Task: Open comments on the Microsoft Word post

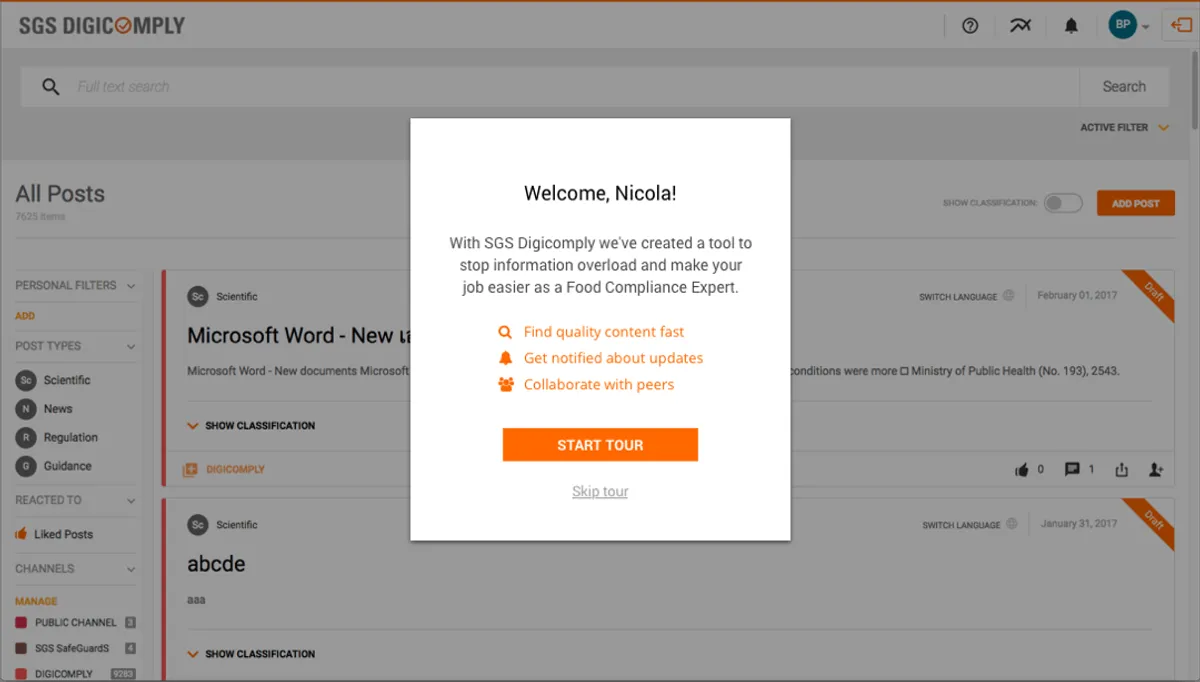Action: (x=1072, y=469)
